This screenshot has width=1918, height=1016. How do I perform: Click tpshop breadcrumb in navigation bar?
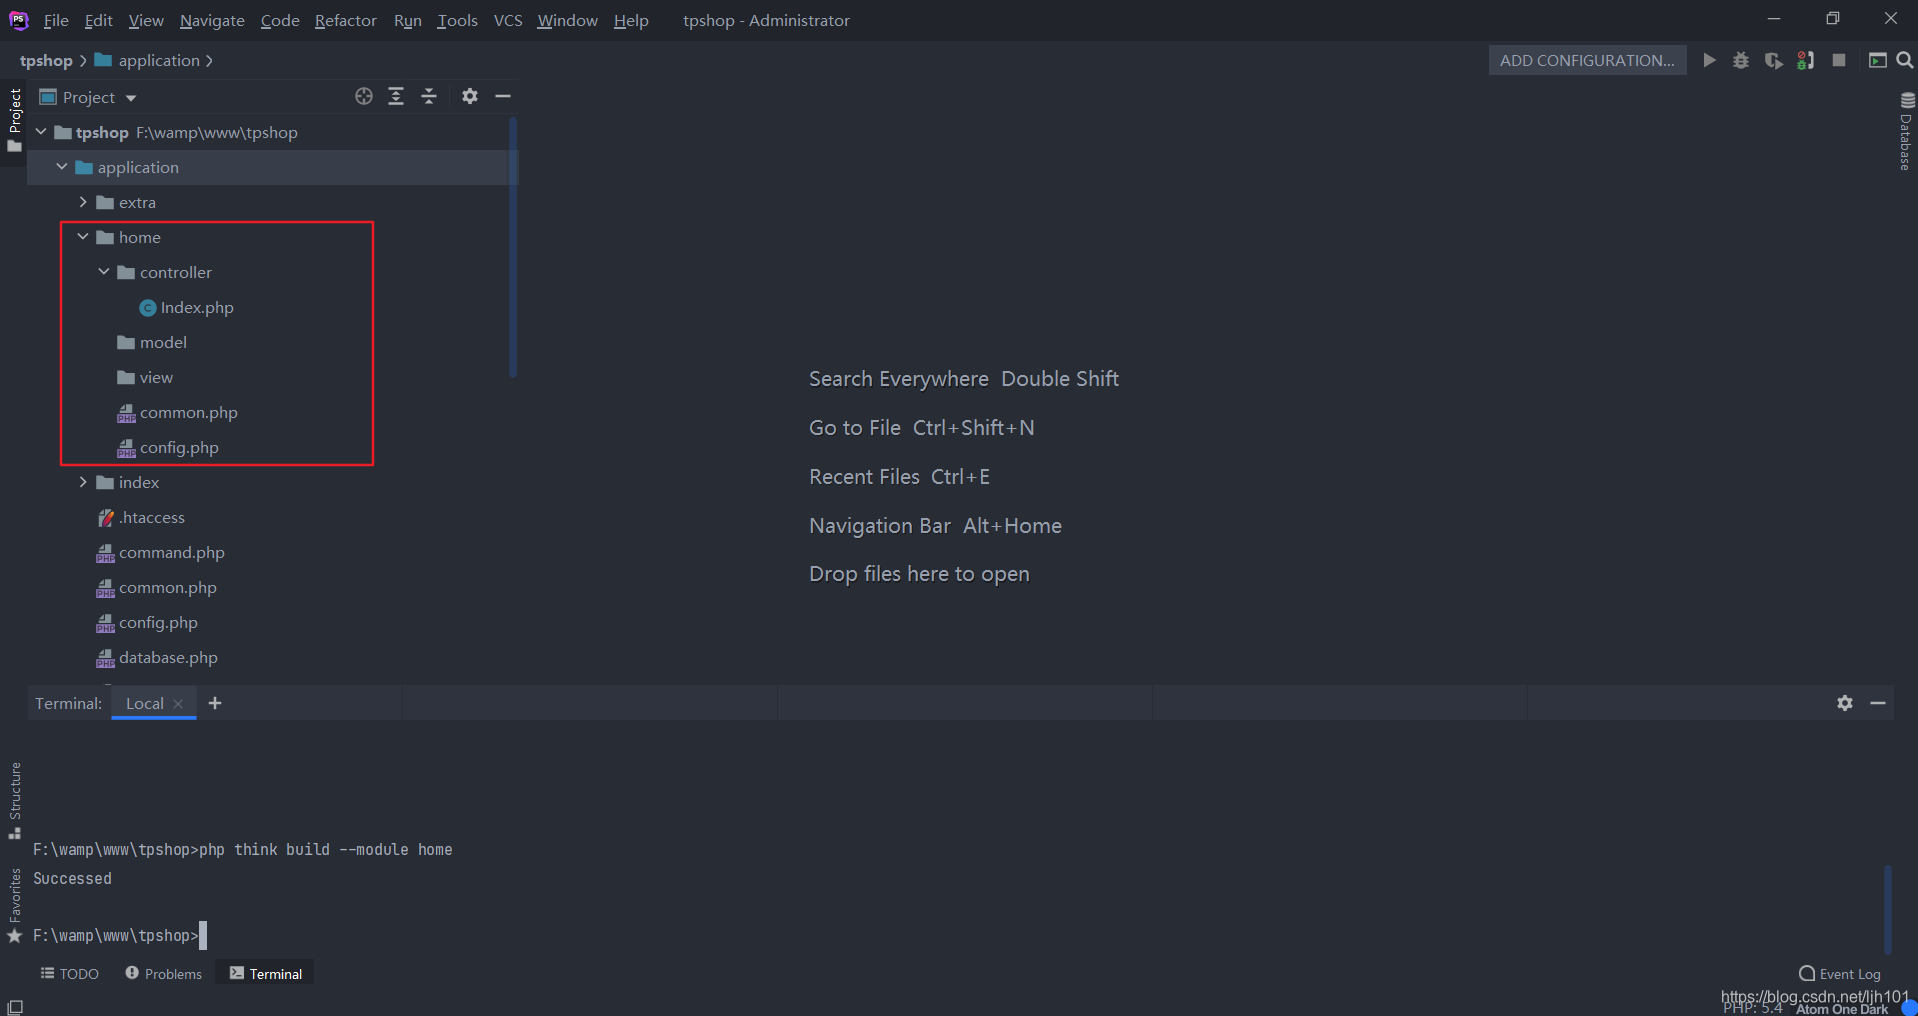pyautogui.click(x=46, y=61)
